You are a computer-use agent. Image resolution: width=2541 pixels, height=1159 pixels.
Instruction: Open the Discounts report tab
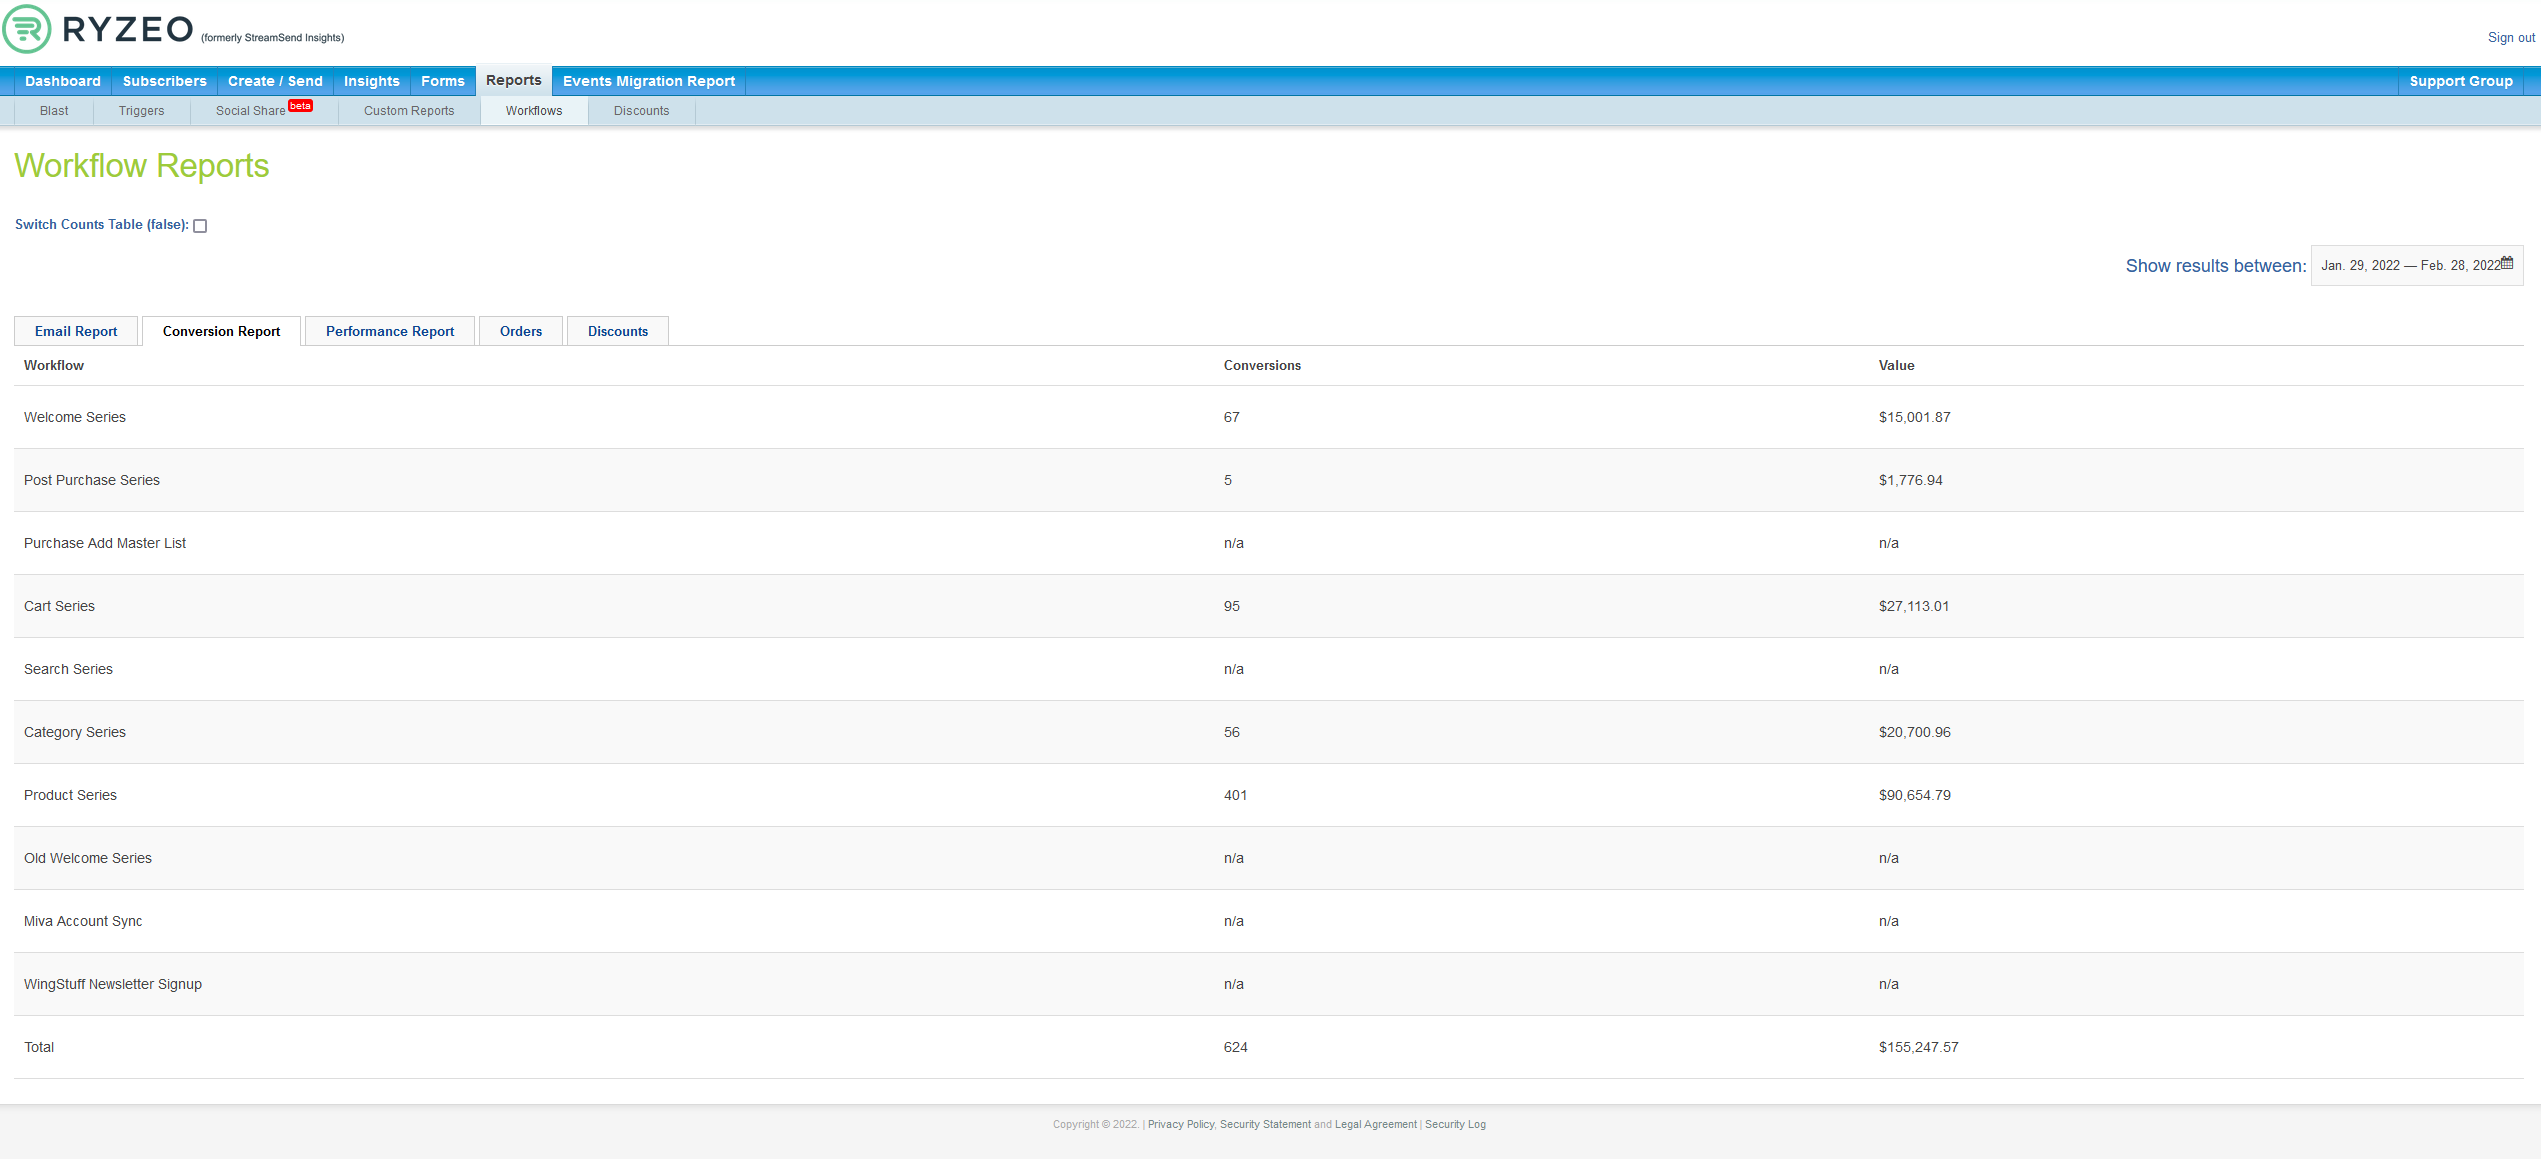pos(617,331)
